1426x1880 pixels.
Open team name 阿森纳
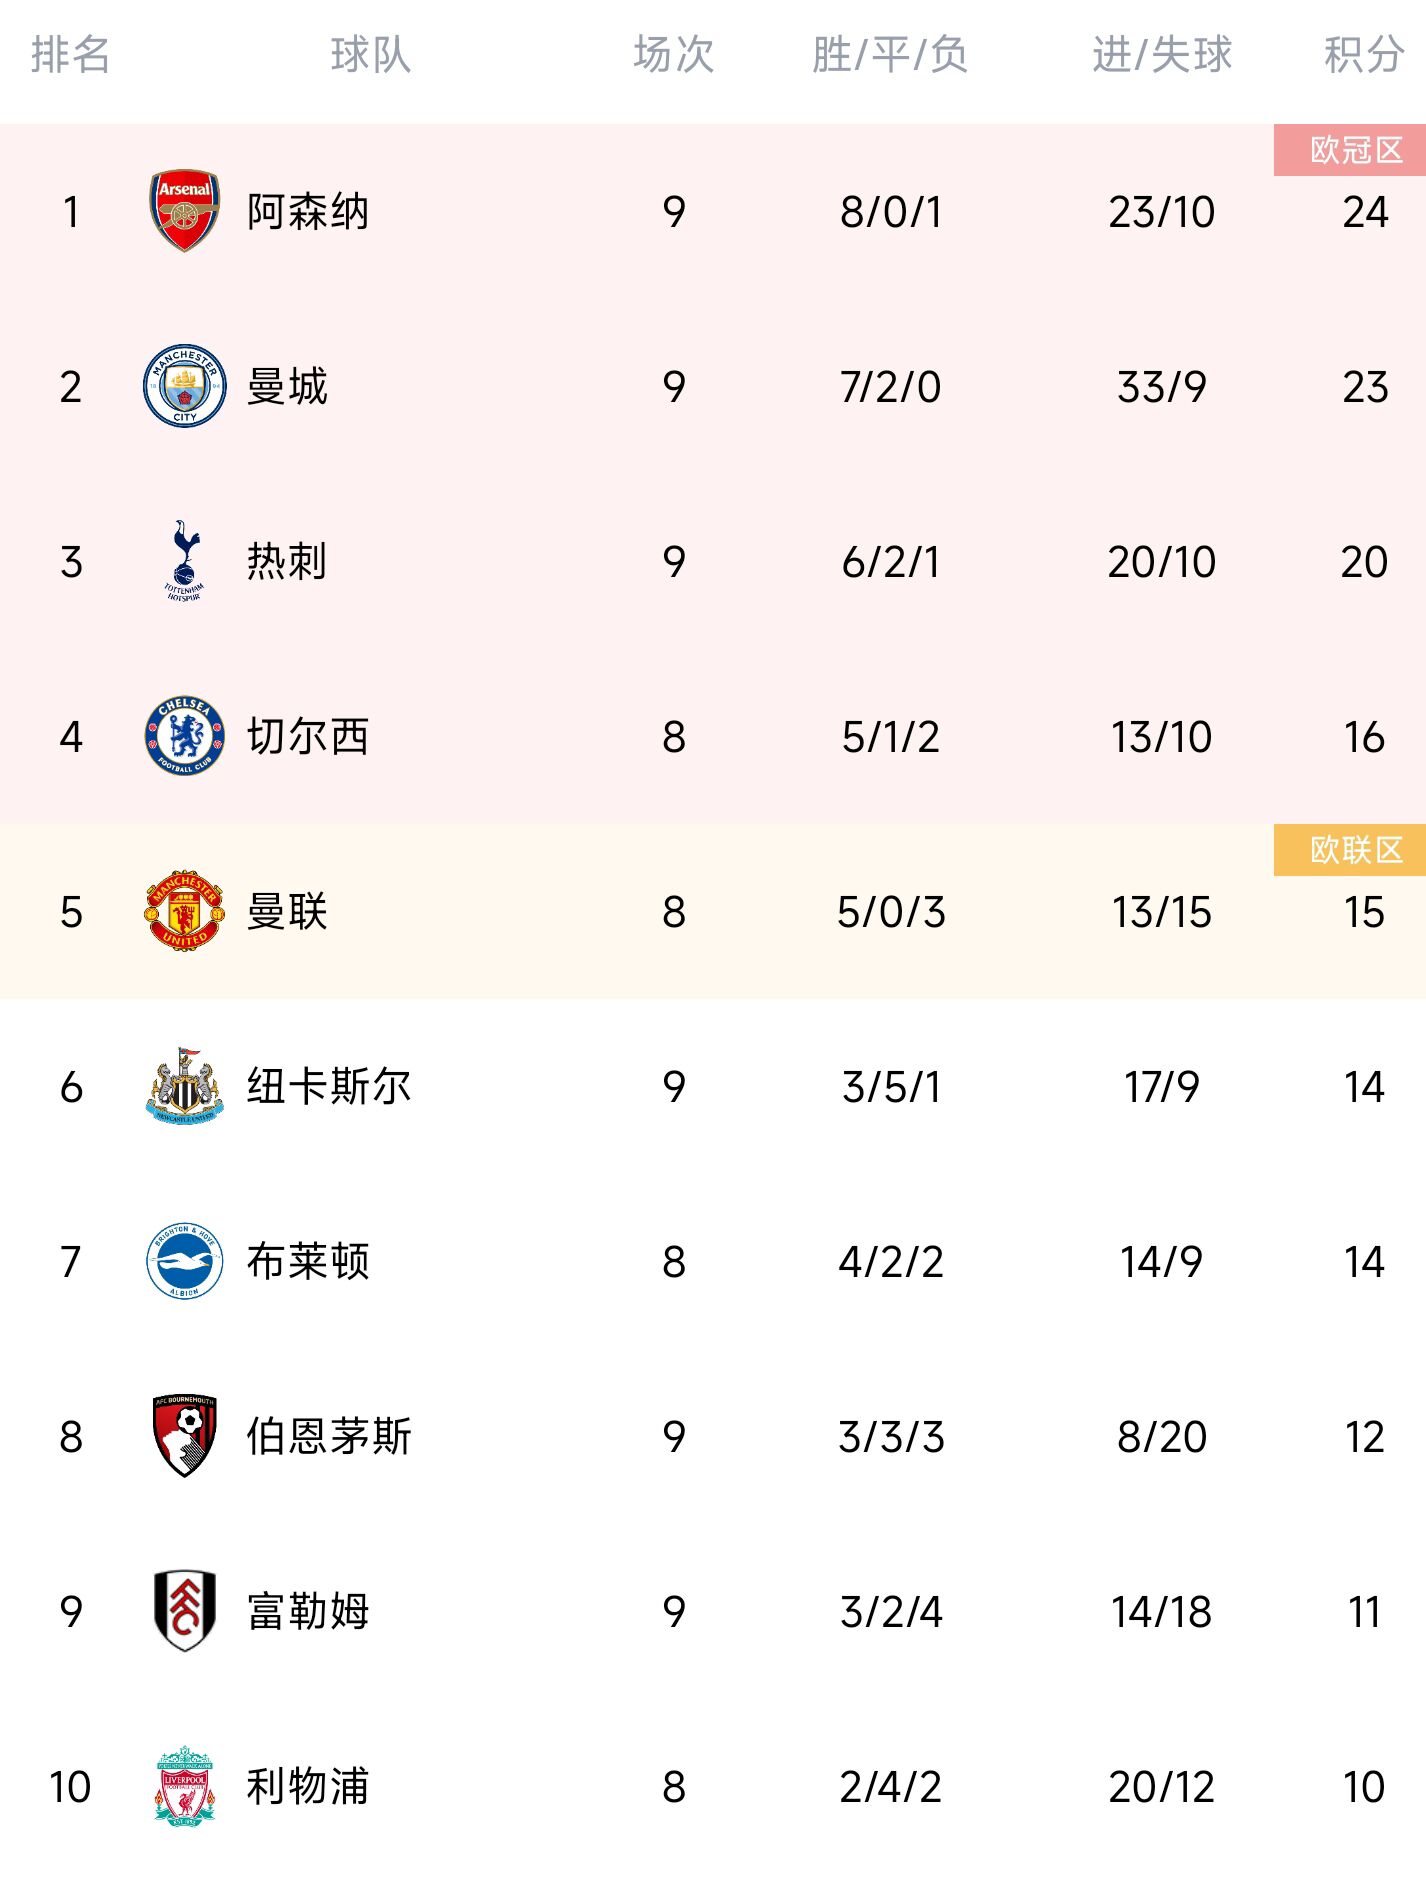tap(308, 212)
